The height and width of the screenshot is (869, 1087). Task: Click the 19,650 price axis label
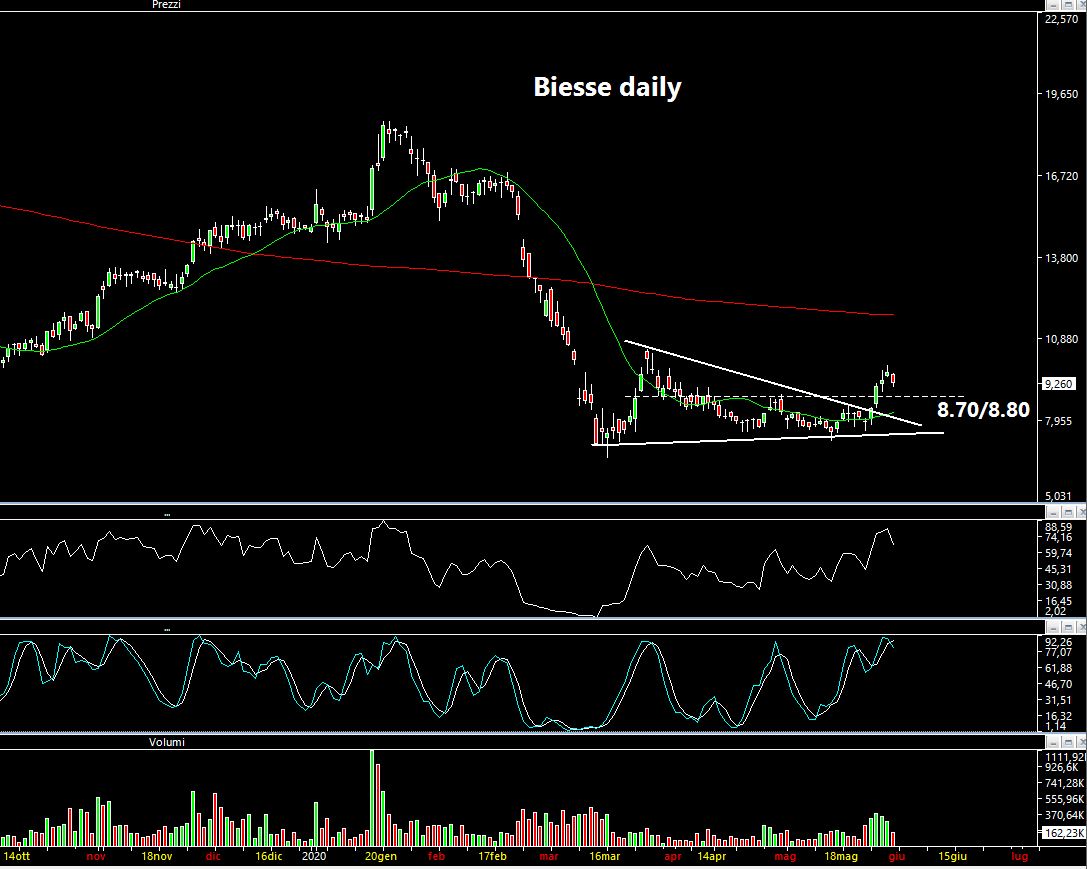pos(1062,94)
